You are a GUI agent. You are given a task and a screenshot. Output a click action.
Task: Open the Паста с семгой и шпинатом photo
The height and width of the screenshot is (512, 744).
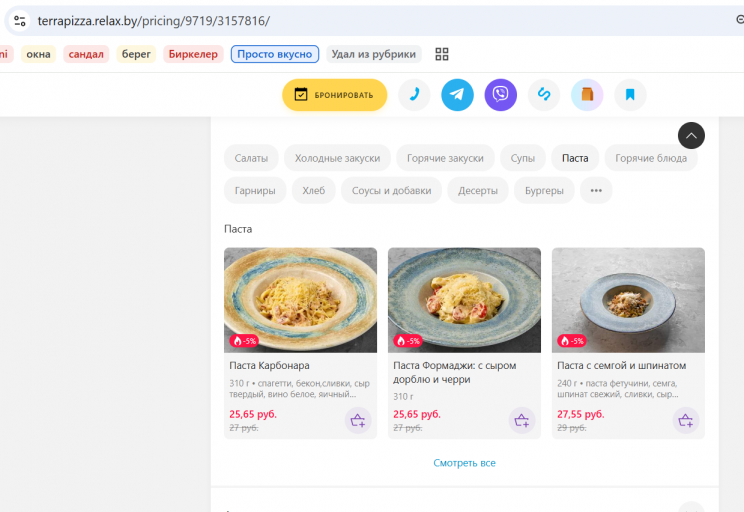(628, 300)
